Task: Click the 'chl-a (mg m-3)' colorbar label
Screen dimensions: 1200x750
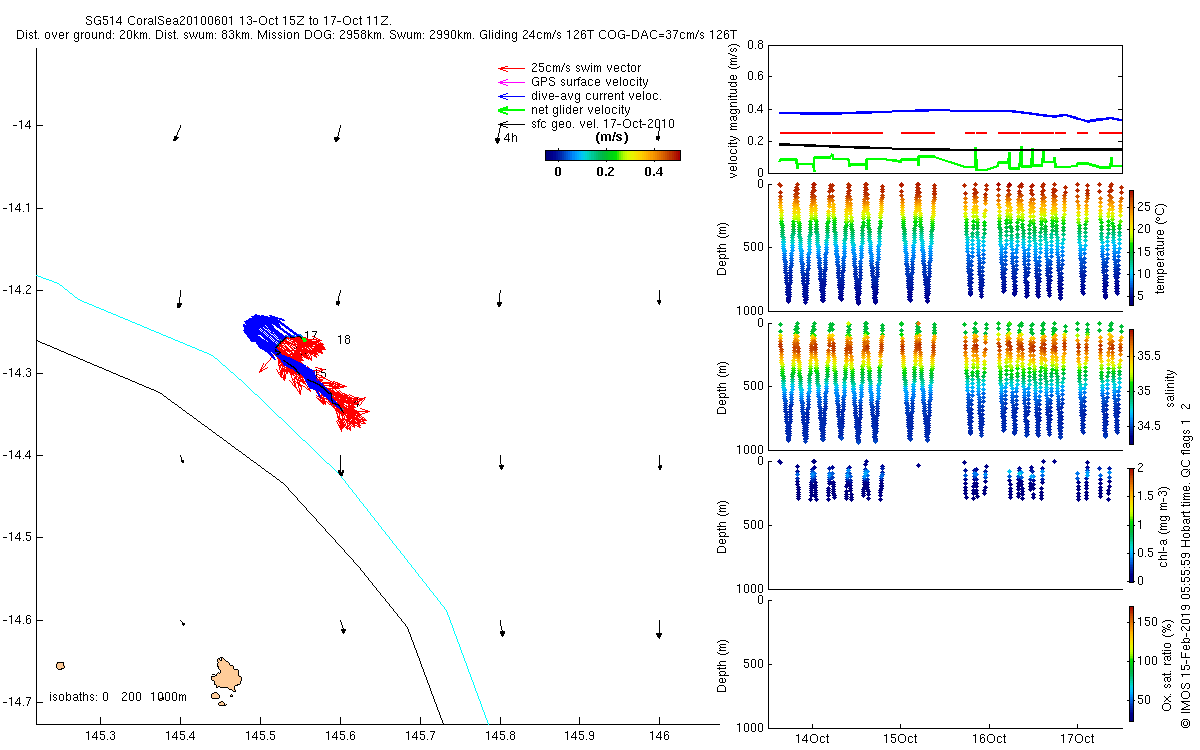Action: (x=1161, y=524)
